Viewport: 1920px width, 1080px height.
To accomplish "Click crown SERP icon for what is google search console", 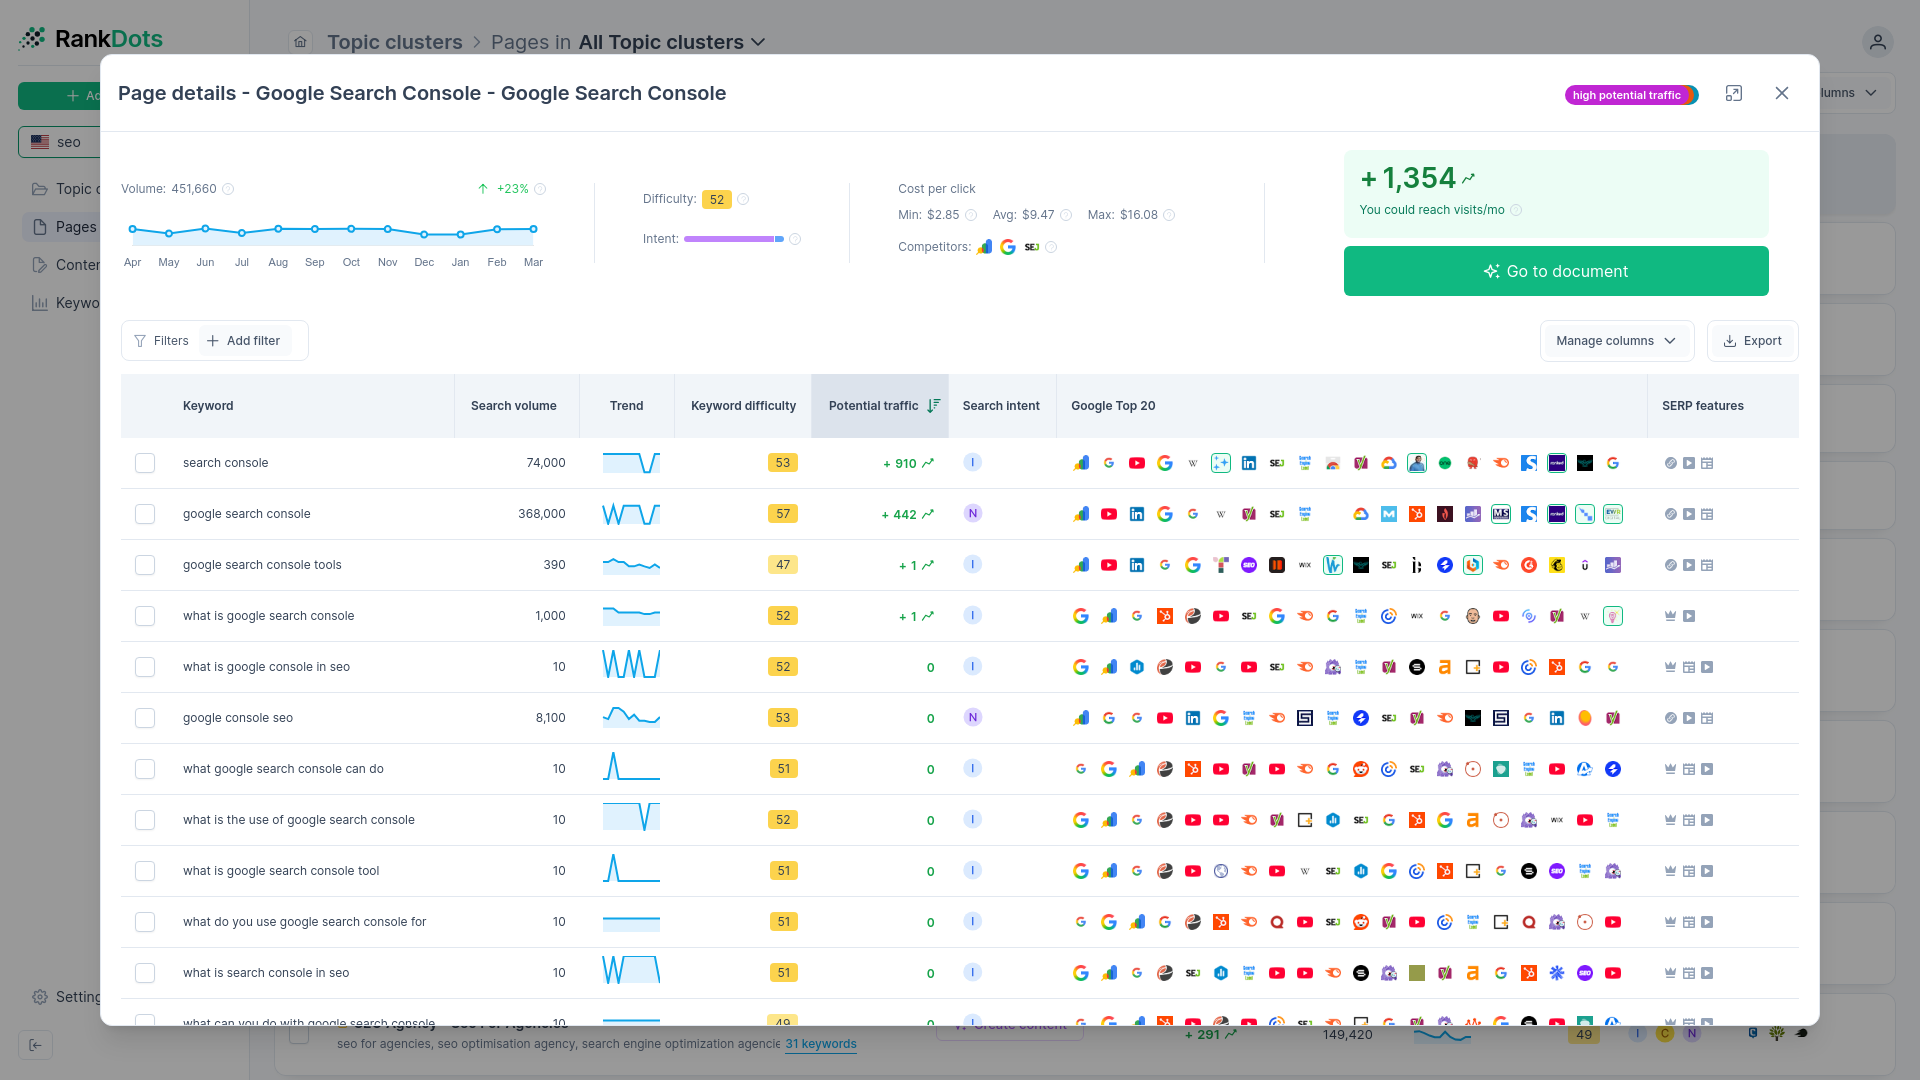I will [1670, 616].
